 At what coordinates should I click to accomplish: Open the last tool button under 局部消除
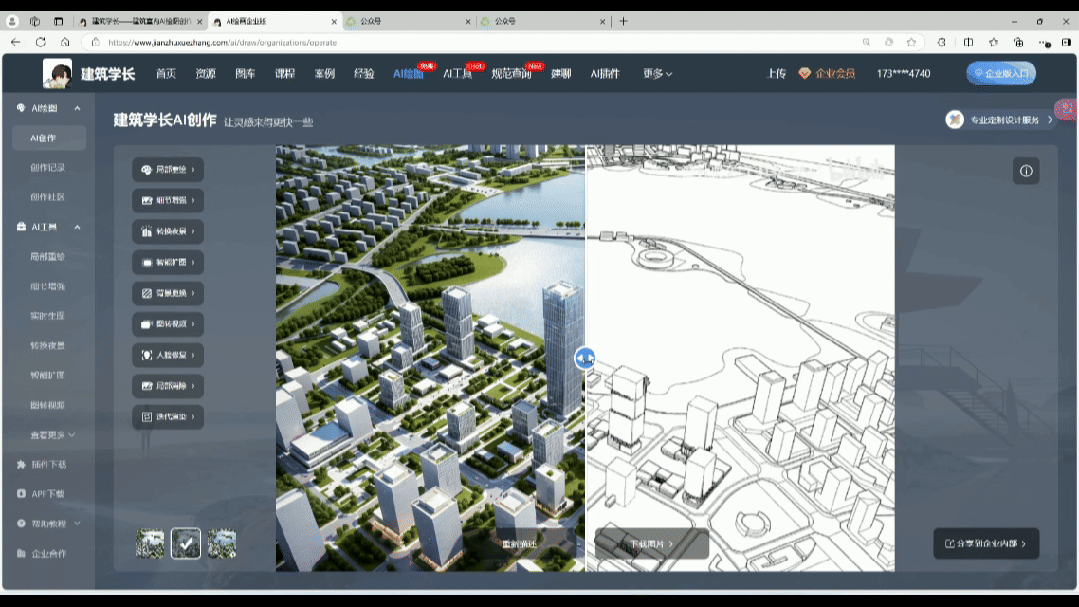168,417
